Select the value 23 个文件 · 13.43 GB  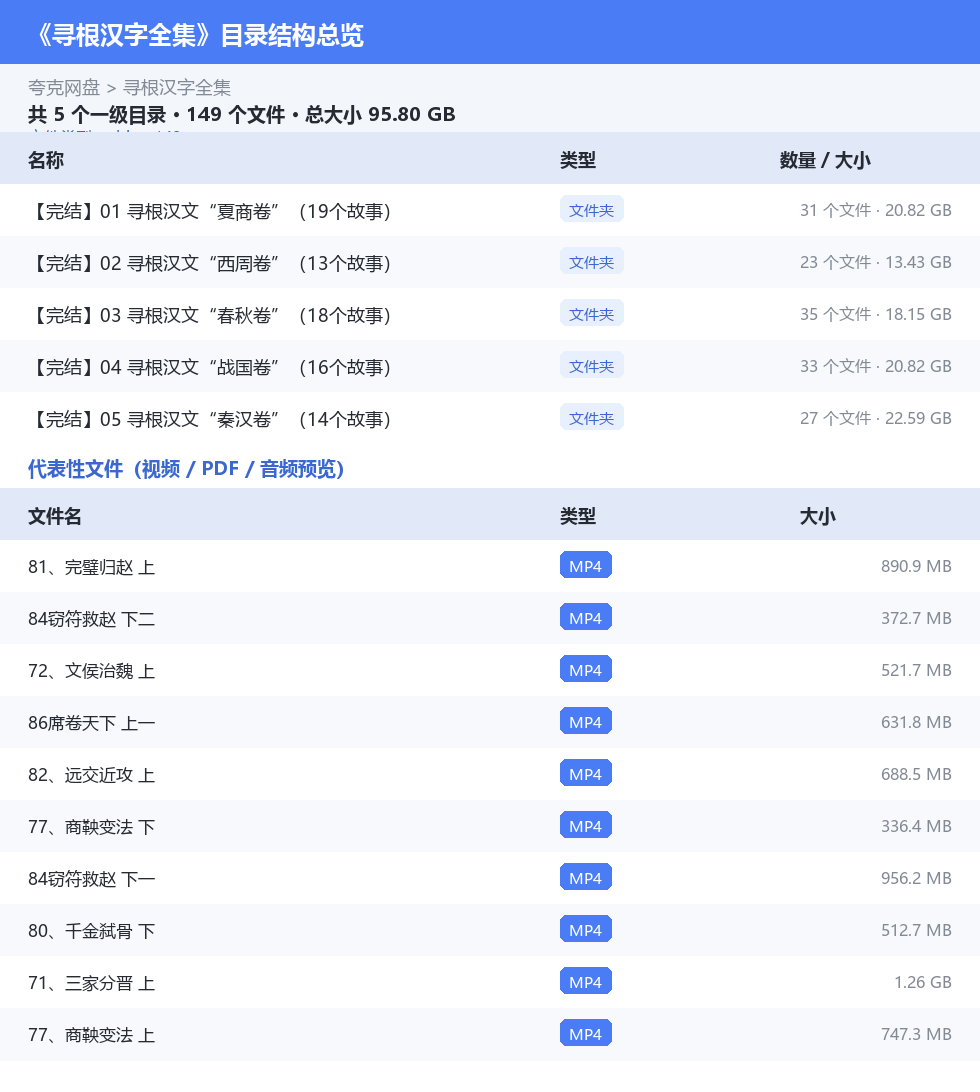pos(876,263)
